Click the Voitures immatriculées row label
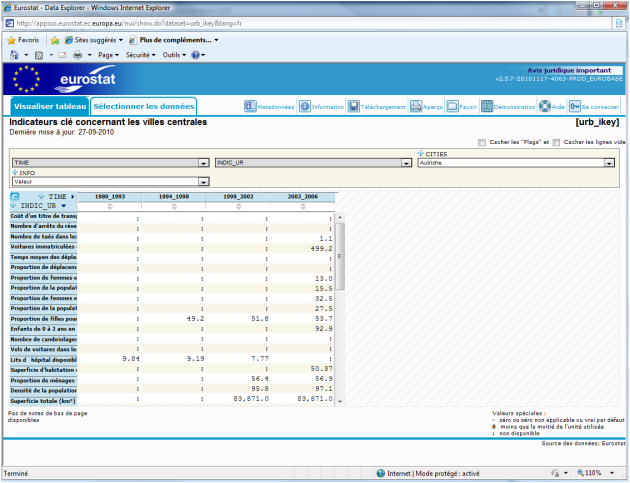630x483 pixels. pos(43,247)
